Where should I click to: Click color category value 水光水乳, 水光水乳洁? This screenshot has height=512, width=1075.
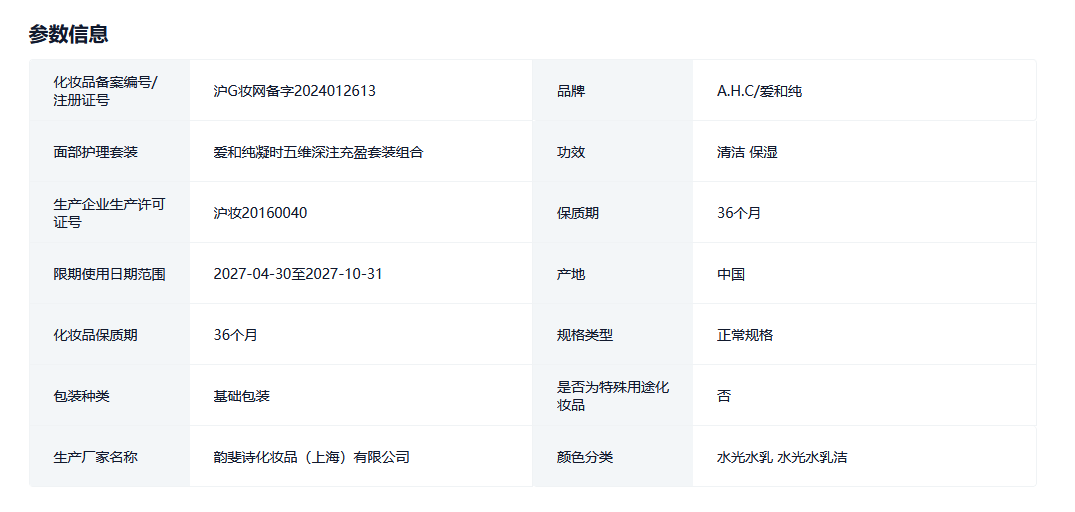tap(782, 457)
